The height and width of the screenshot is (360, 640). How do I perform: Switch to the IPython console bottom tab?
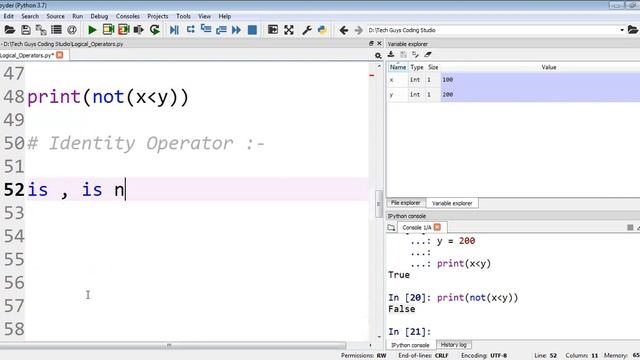point(410,345)
